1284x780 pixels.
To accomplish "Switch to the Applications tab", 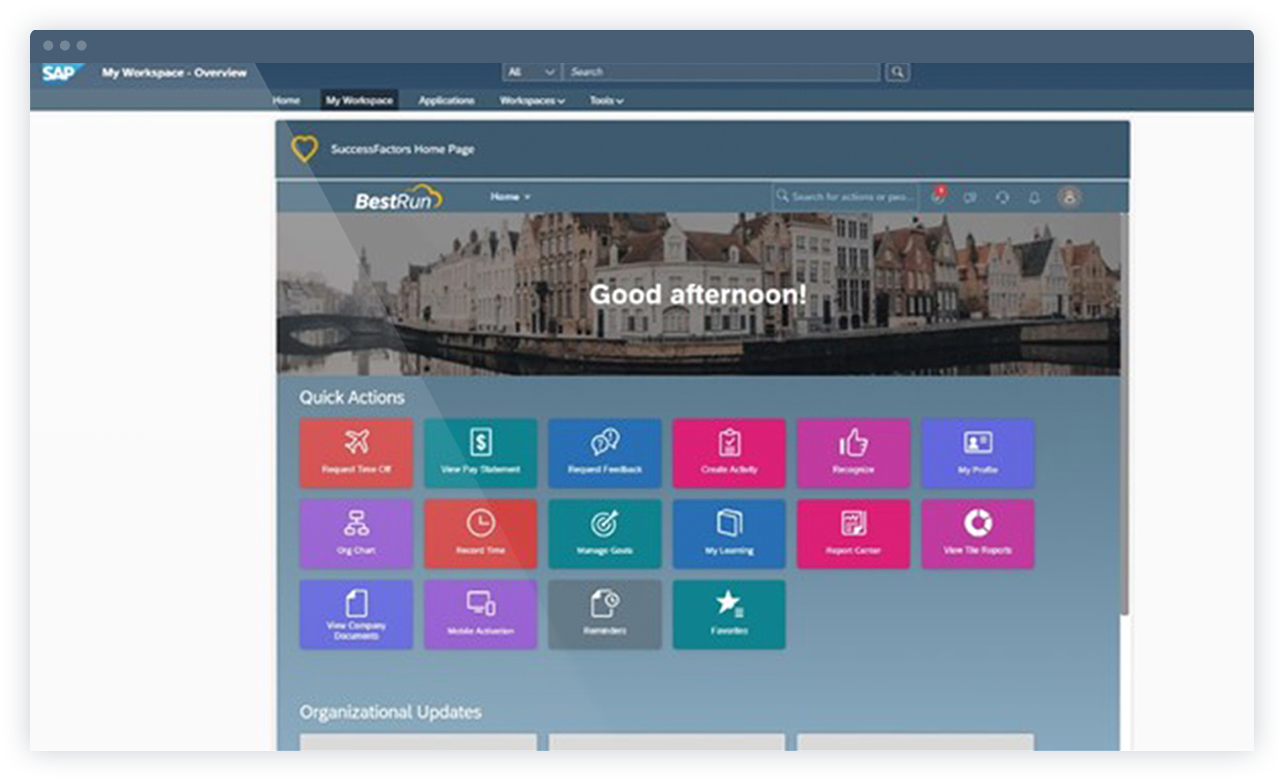I will point(446,100).
